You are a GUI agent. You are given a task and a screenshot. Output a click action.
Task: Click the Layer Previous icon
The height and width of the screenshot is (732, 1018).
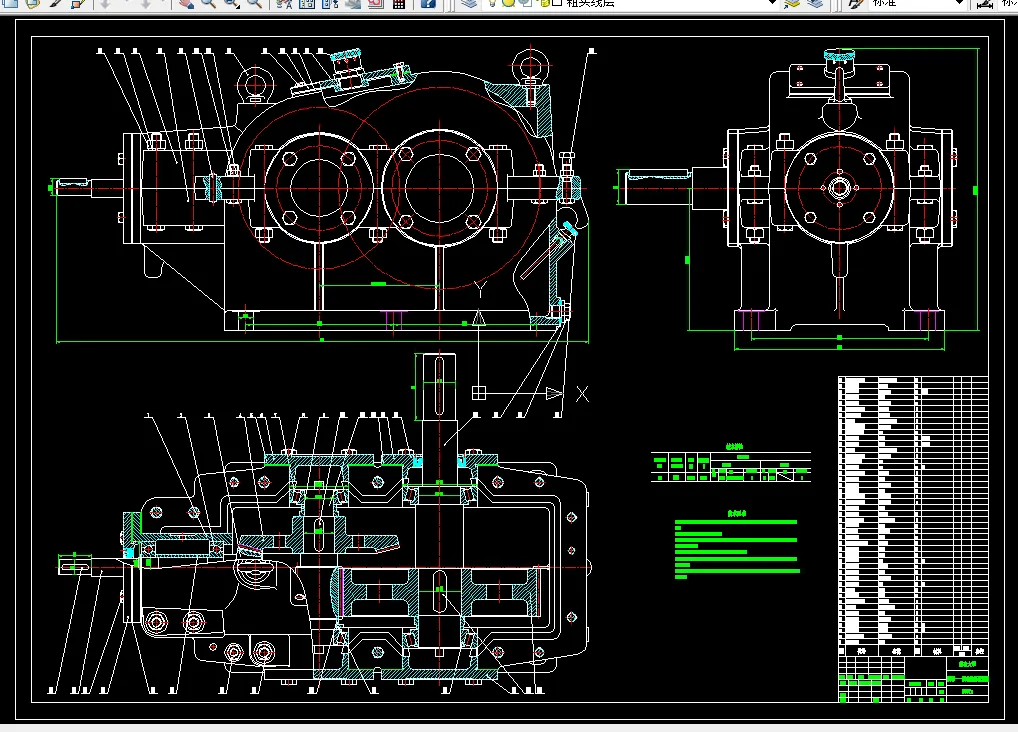tap(815, 3)
